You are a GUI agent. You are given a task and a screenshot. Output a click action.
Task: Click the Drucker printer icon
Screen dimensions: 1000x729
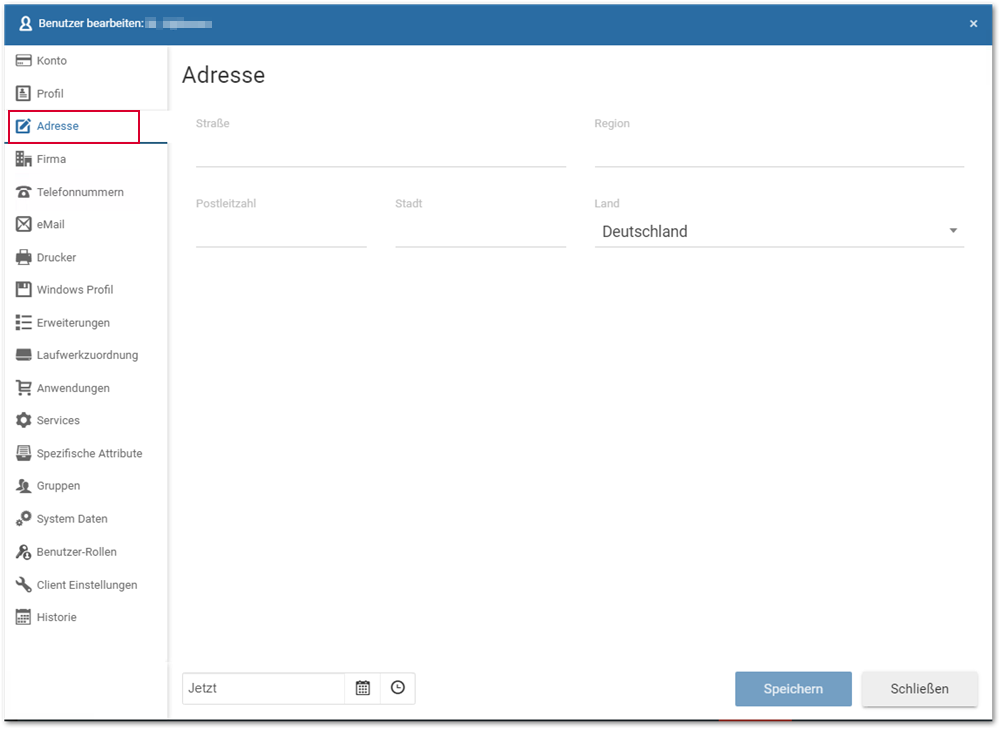point(24,257)
